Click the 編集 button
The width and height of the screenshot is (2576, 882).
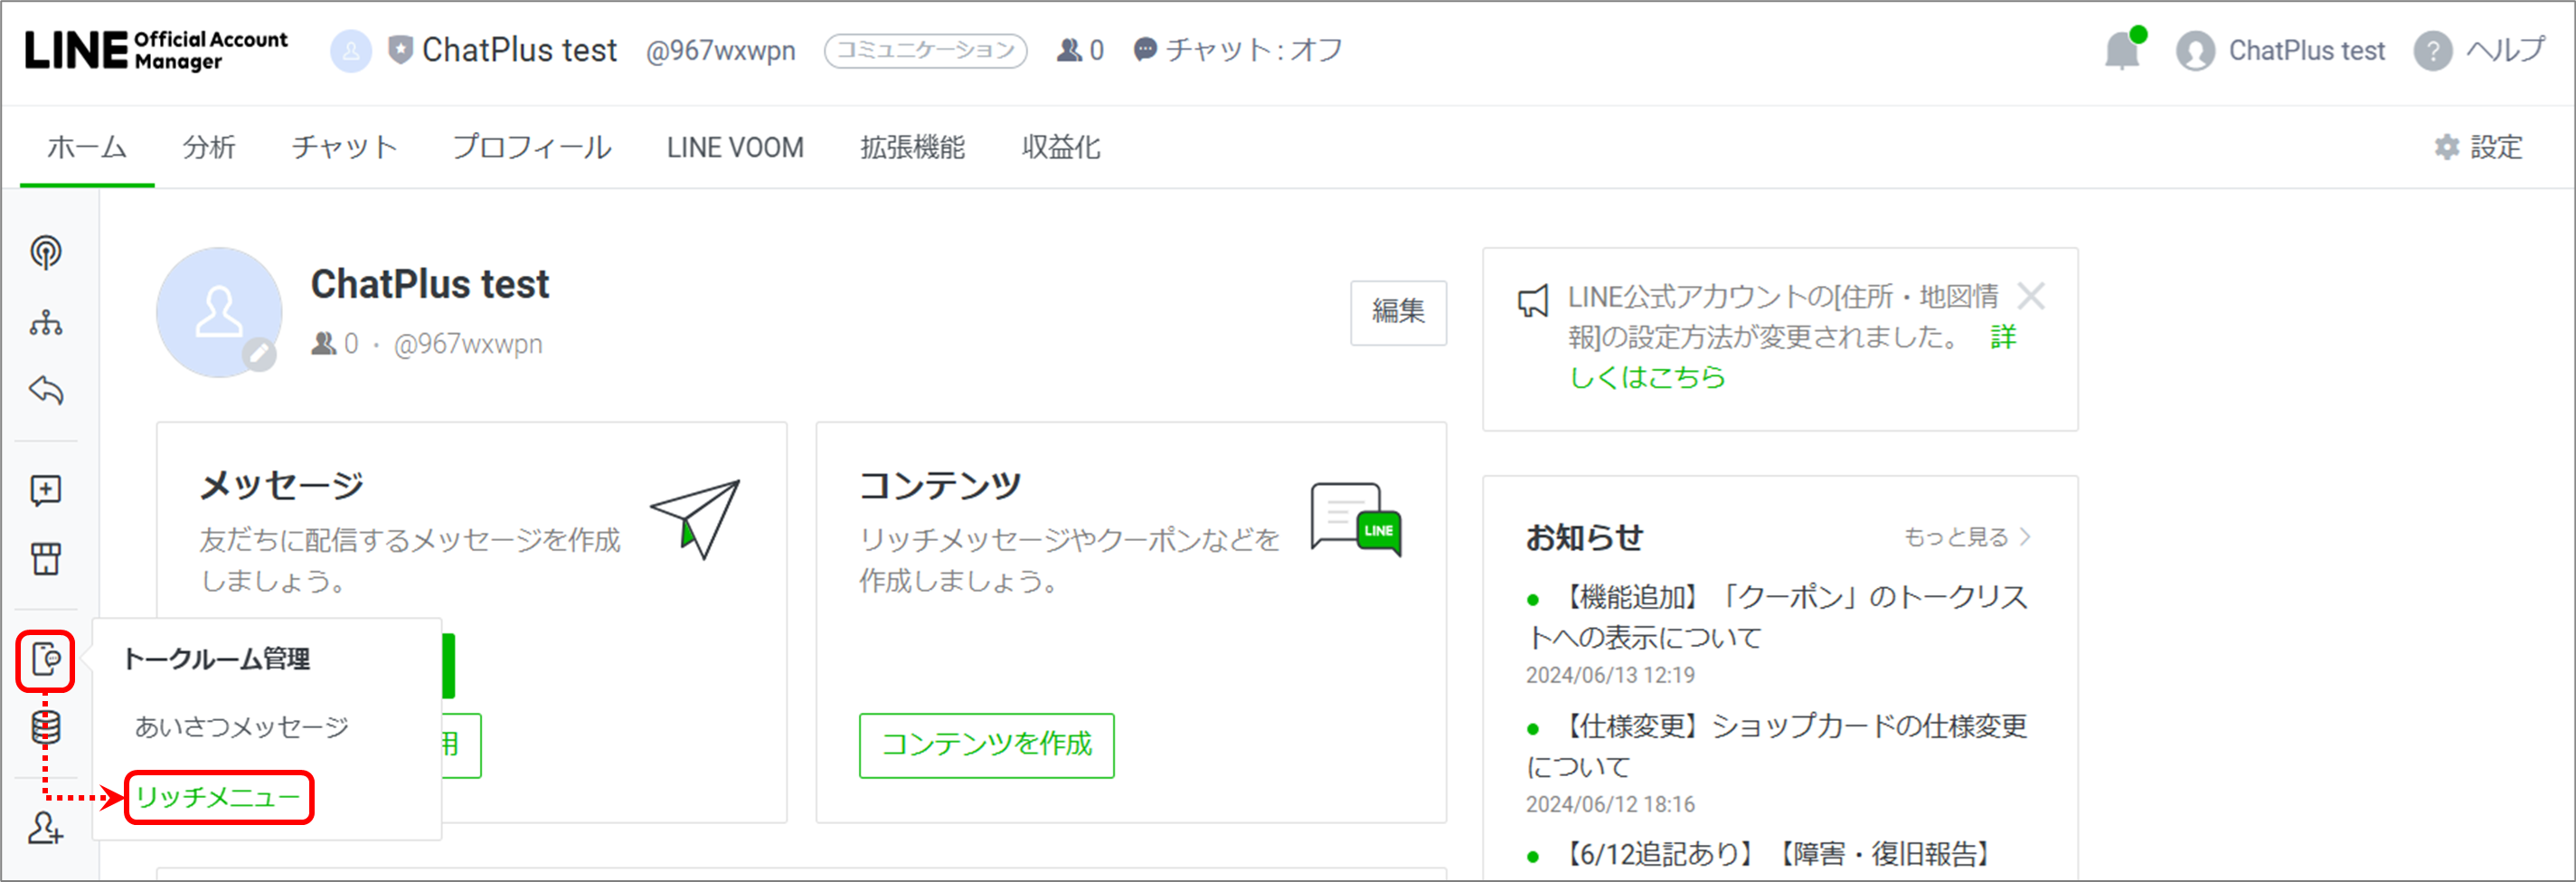tap(1398, 312)
